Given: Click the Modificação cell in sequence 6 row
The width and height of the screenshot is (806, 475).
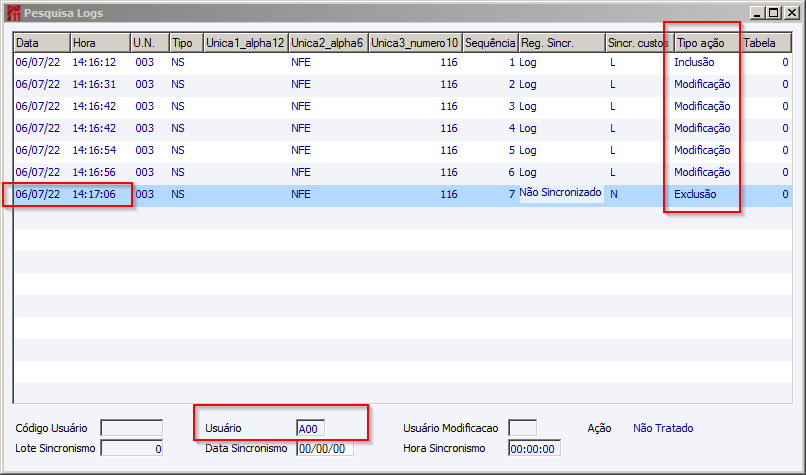Looking at the screenshot, I should [x=702, y=172].
